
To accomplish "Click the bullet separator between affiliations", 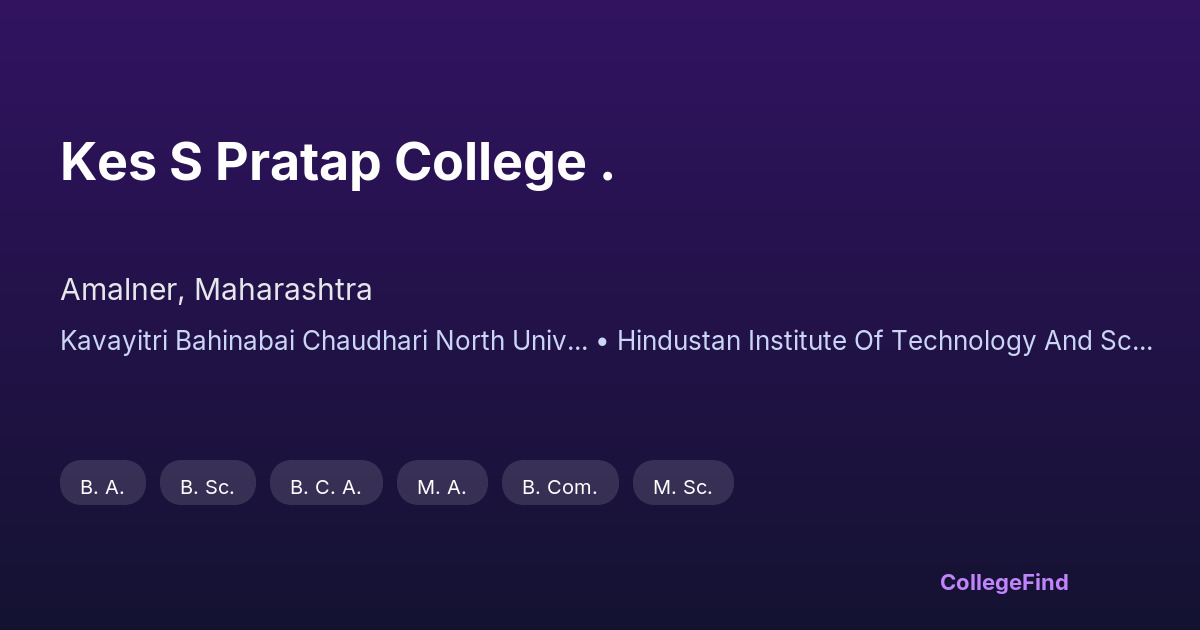I will [602, 342].
